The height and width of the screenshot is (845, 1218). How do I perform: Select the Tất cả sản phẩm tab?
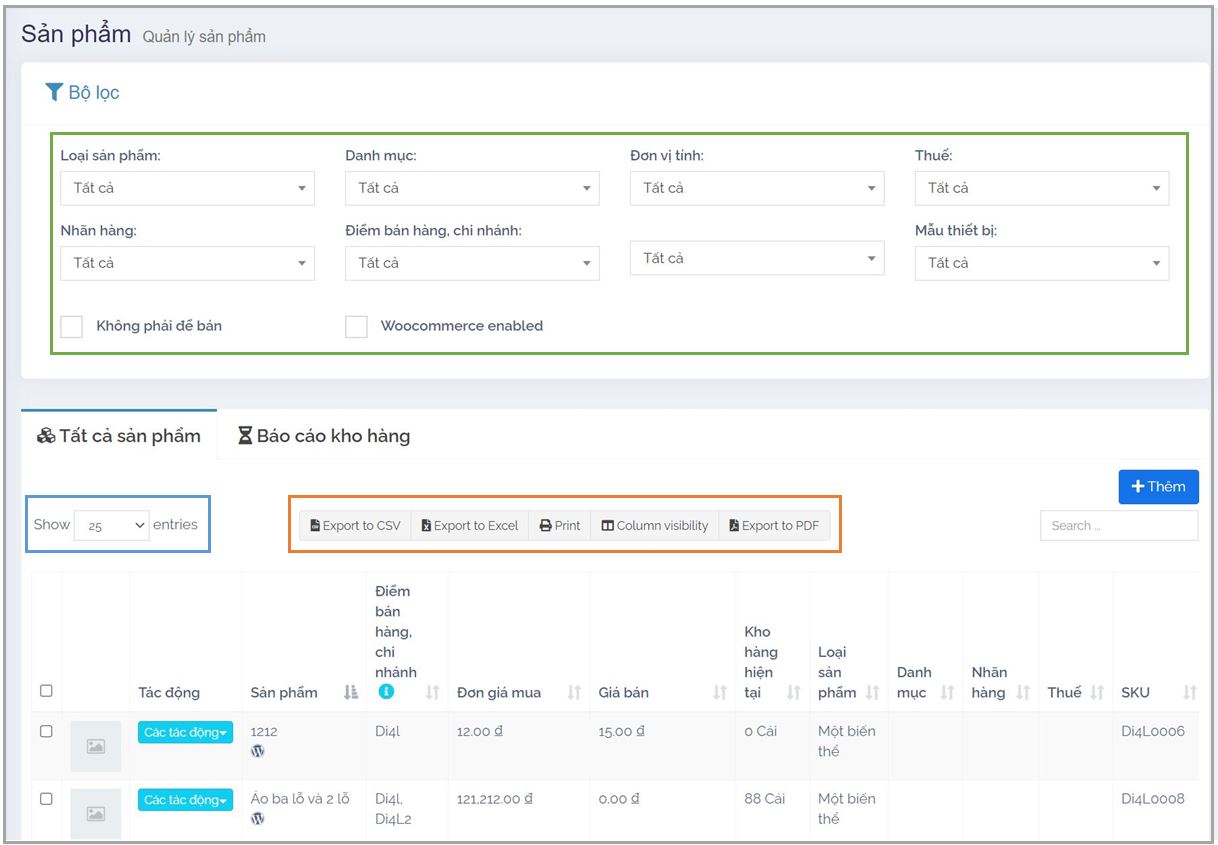[x=119, y=436]
